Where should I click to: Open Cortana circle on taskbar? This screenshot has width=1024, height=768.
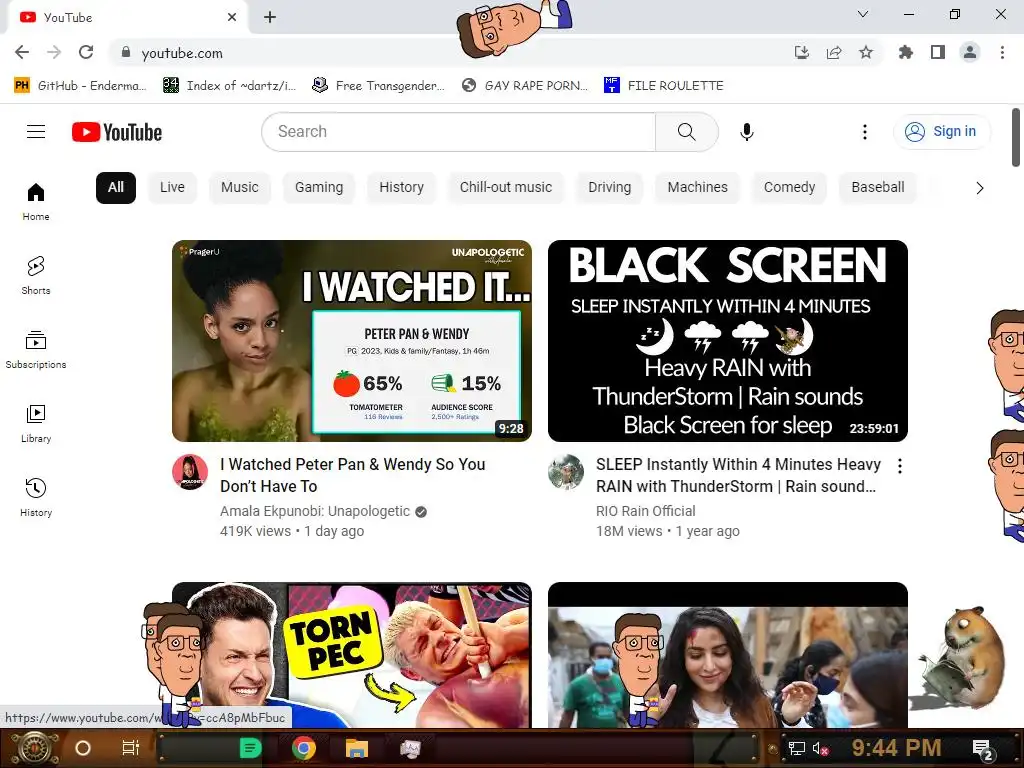pyautogui.click(x=83, y=748)
